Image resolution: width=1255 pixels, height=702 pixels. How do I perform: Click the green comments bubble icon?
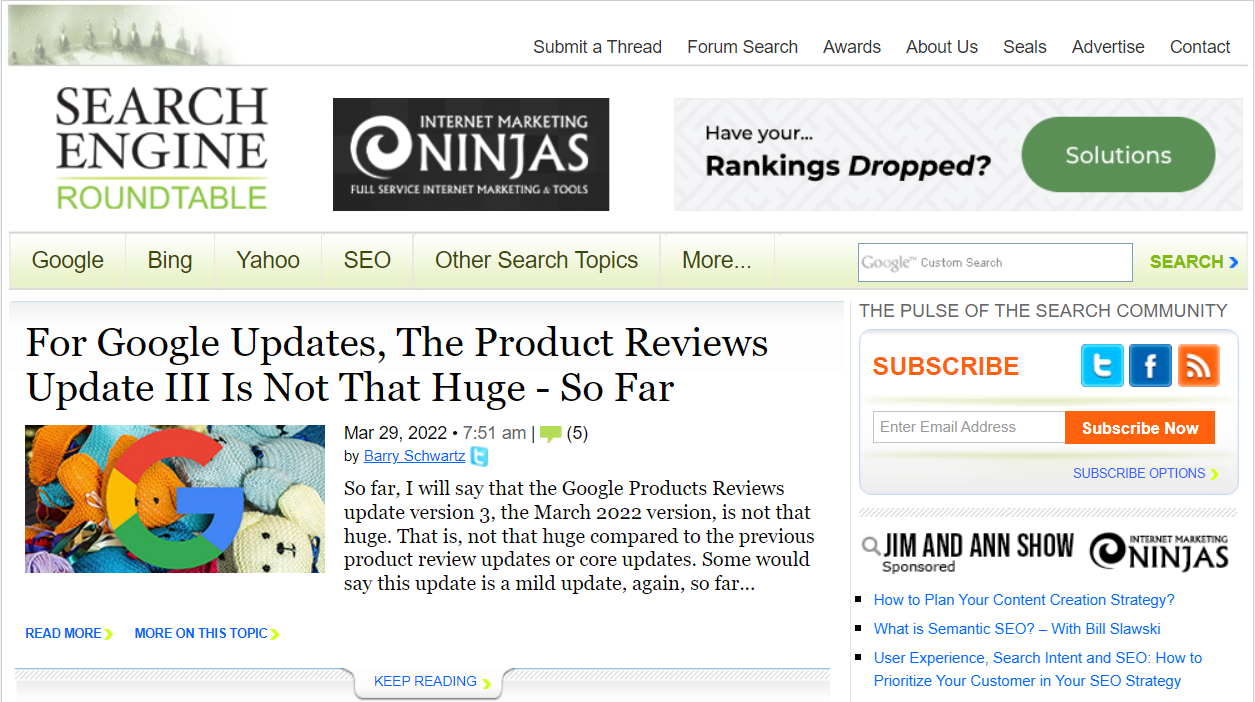(551, 434)
